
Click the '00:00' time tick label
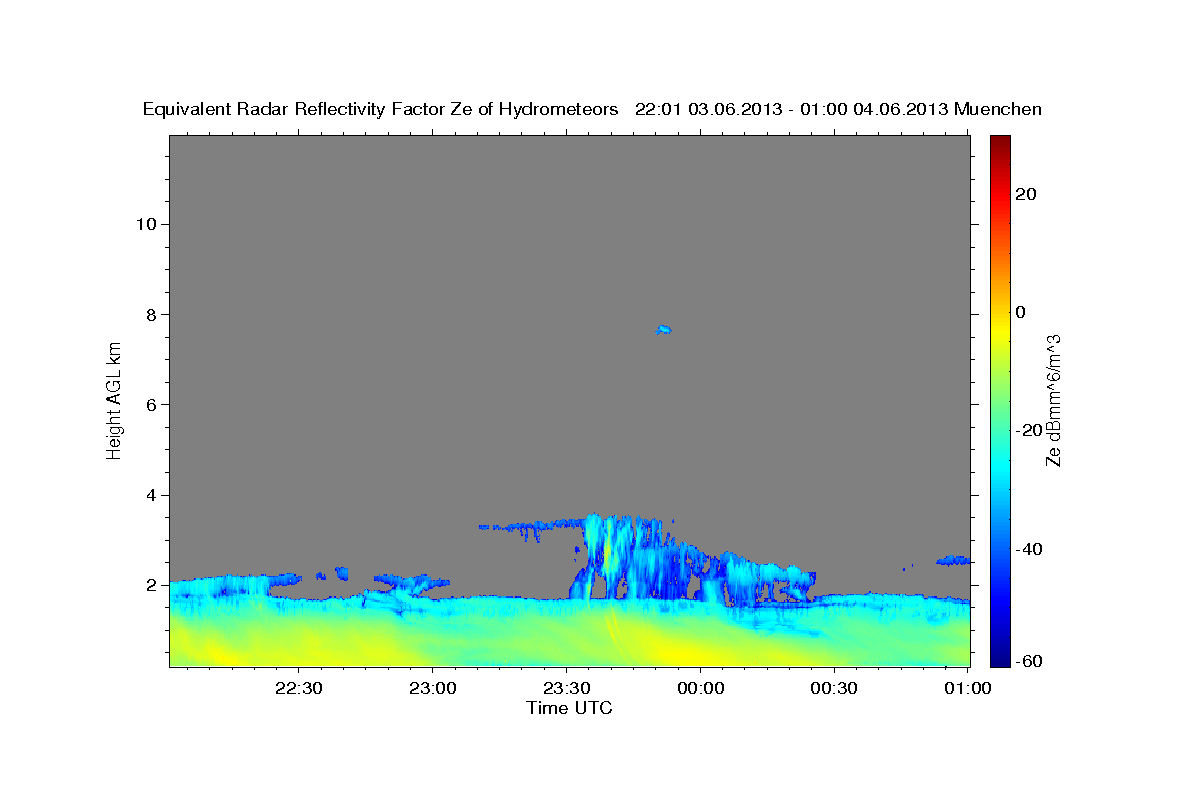pyautogui.click(x=701, y=689)
